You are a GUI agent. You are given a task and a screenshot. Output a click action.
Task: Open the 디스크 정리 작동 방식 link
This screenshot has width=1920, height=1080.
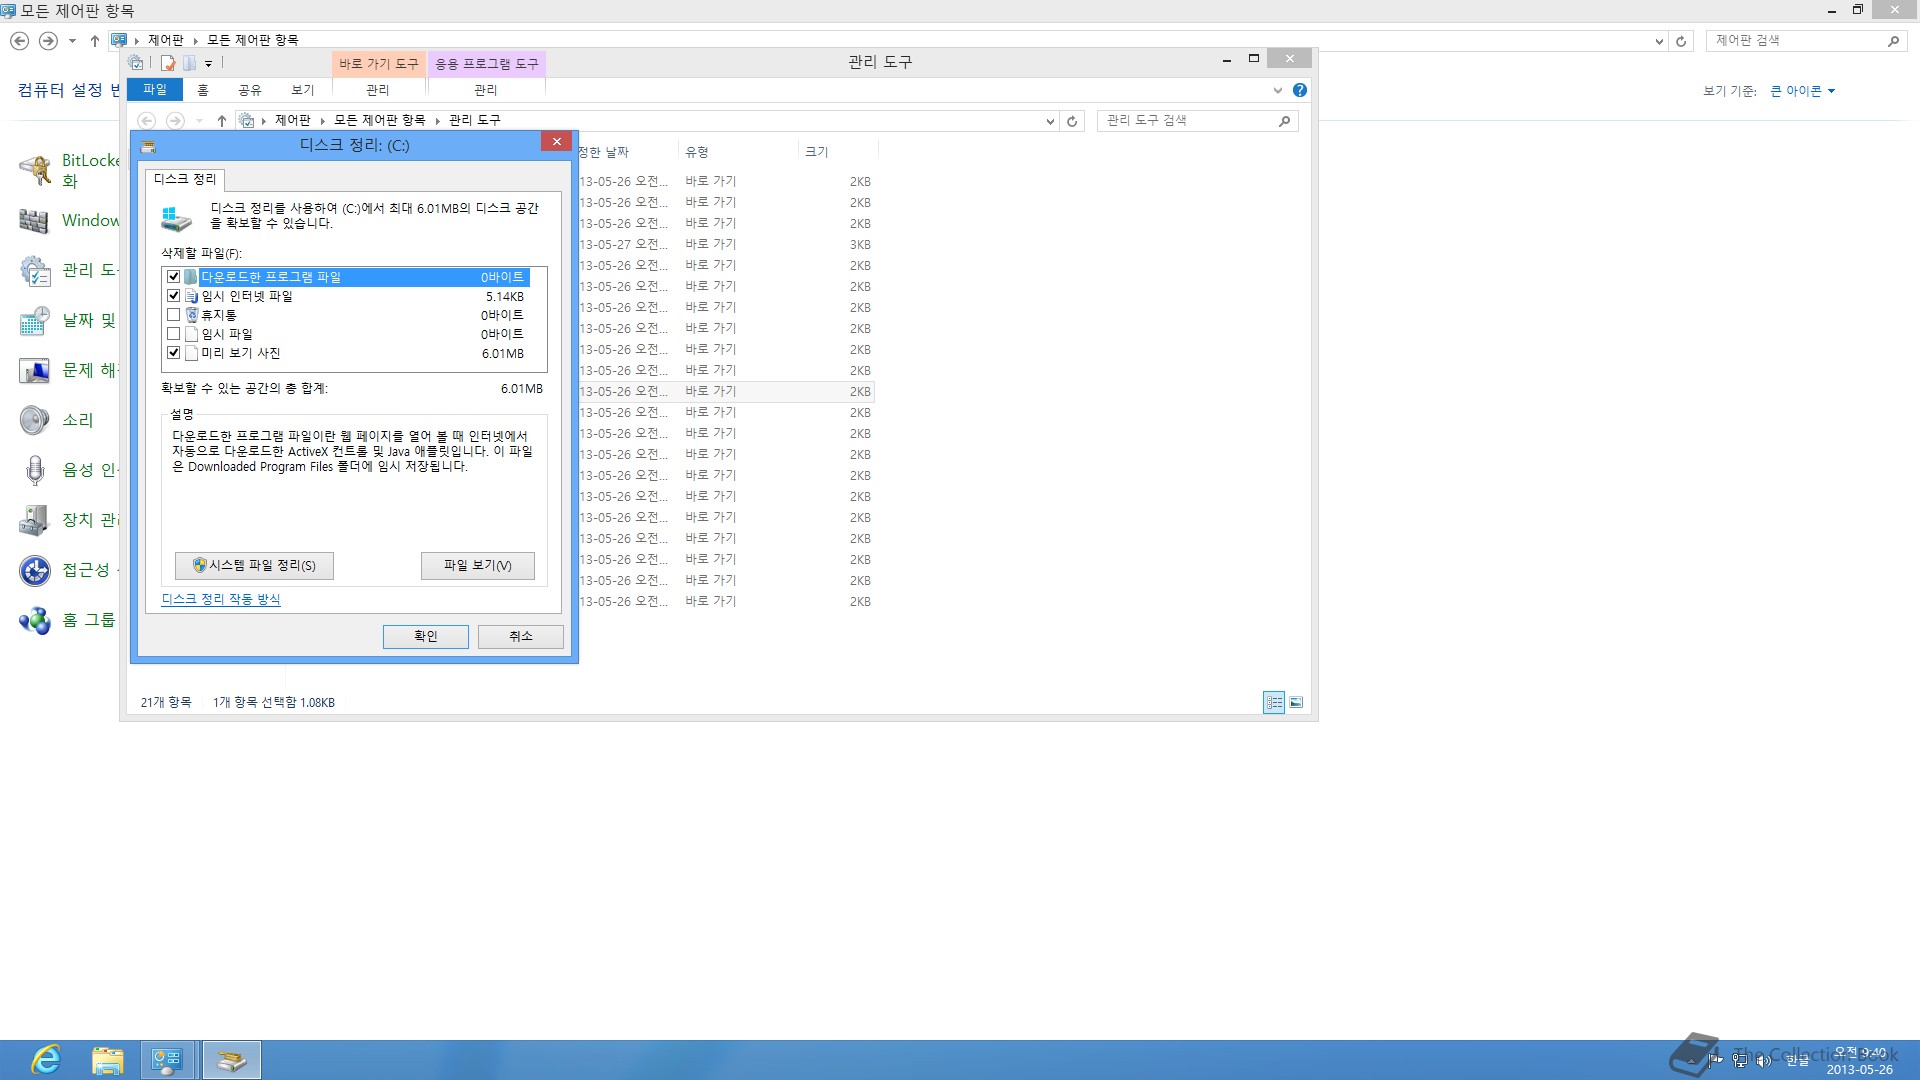[x=220, y=599]
